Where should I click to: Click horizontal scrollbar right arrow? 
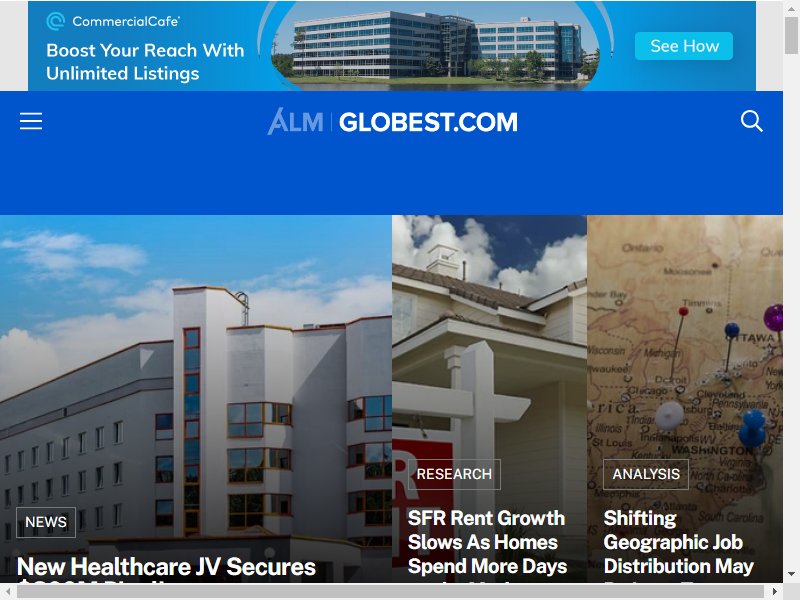[x=774, y=591]
